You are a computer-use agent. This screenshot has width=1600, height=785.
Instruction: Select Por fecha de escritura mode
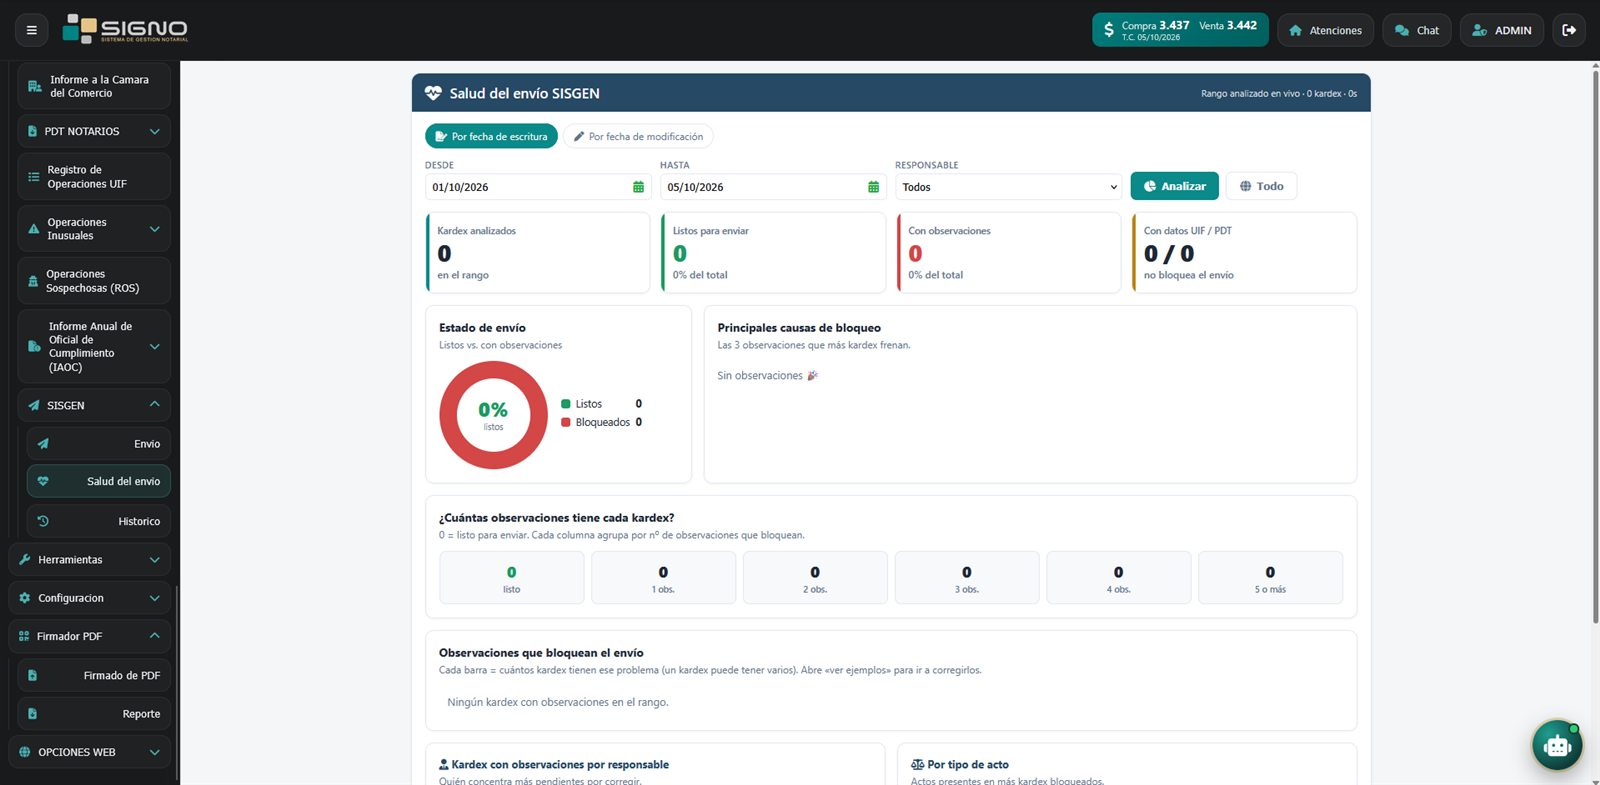[x=491, y=136]
